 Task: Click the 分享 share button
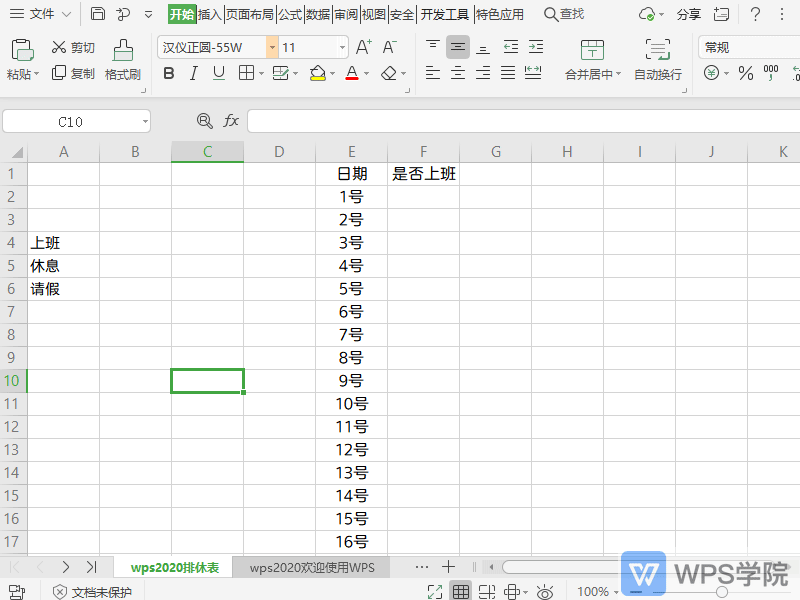691,14
